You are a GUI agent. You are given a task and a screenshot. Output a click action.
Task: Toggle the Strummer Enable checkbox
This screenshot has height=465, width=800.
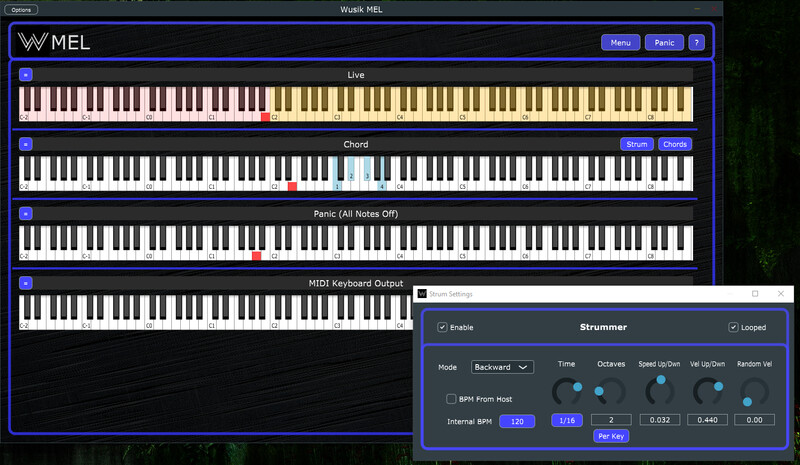coord(442,327)
